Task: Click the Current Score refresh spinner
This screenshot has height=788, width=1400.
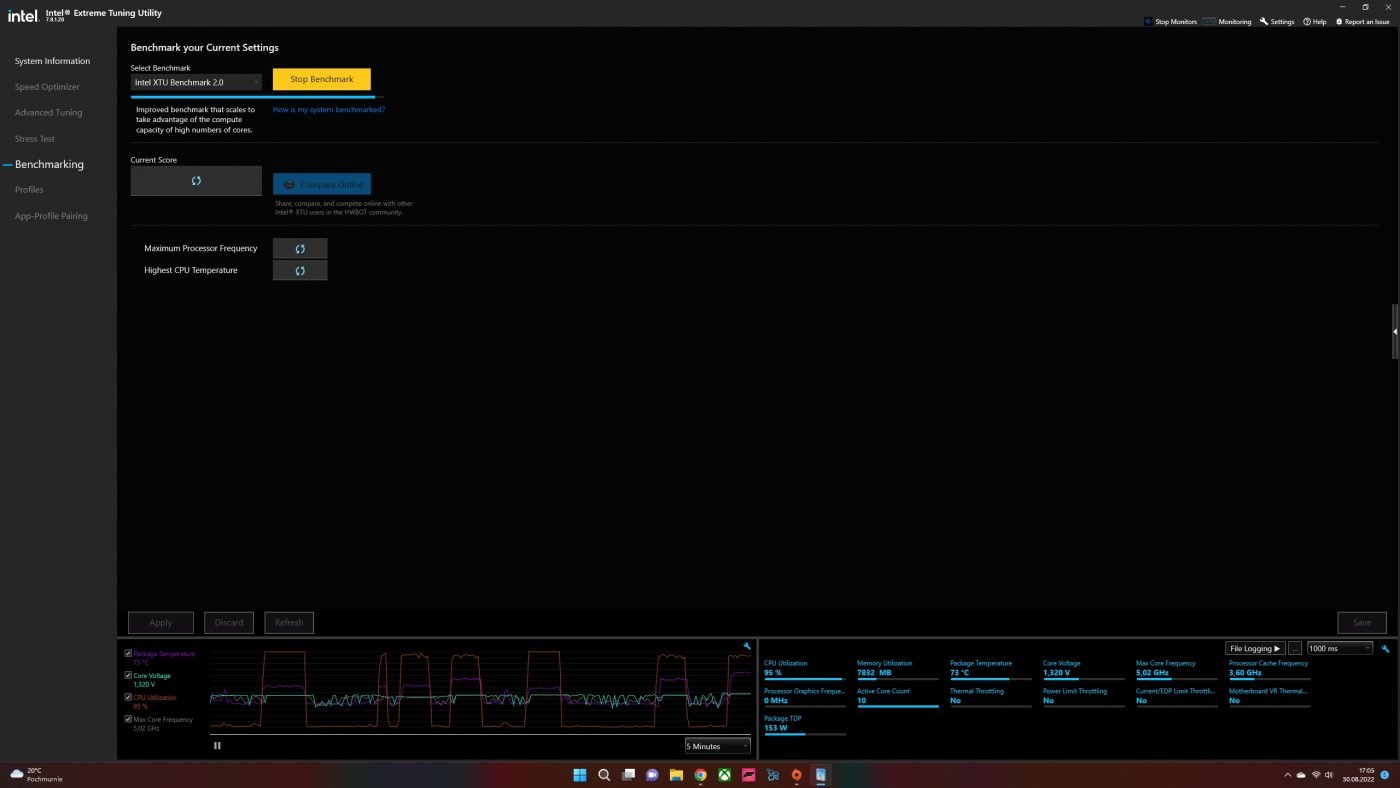Action: point(196,181)
